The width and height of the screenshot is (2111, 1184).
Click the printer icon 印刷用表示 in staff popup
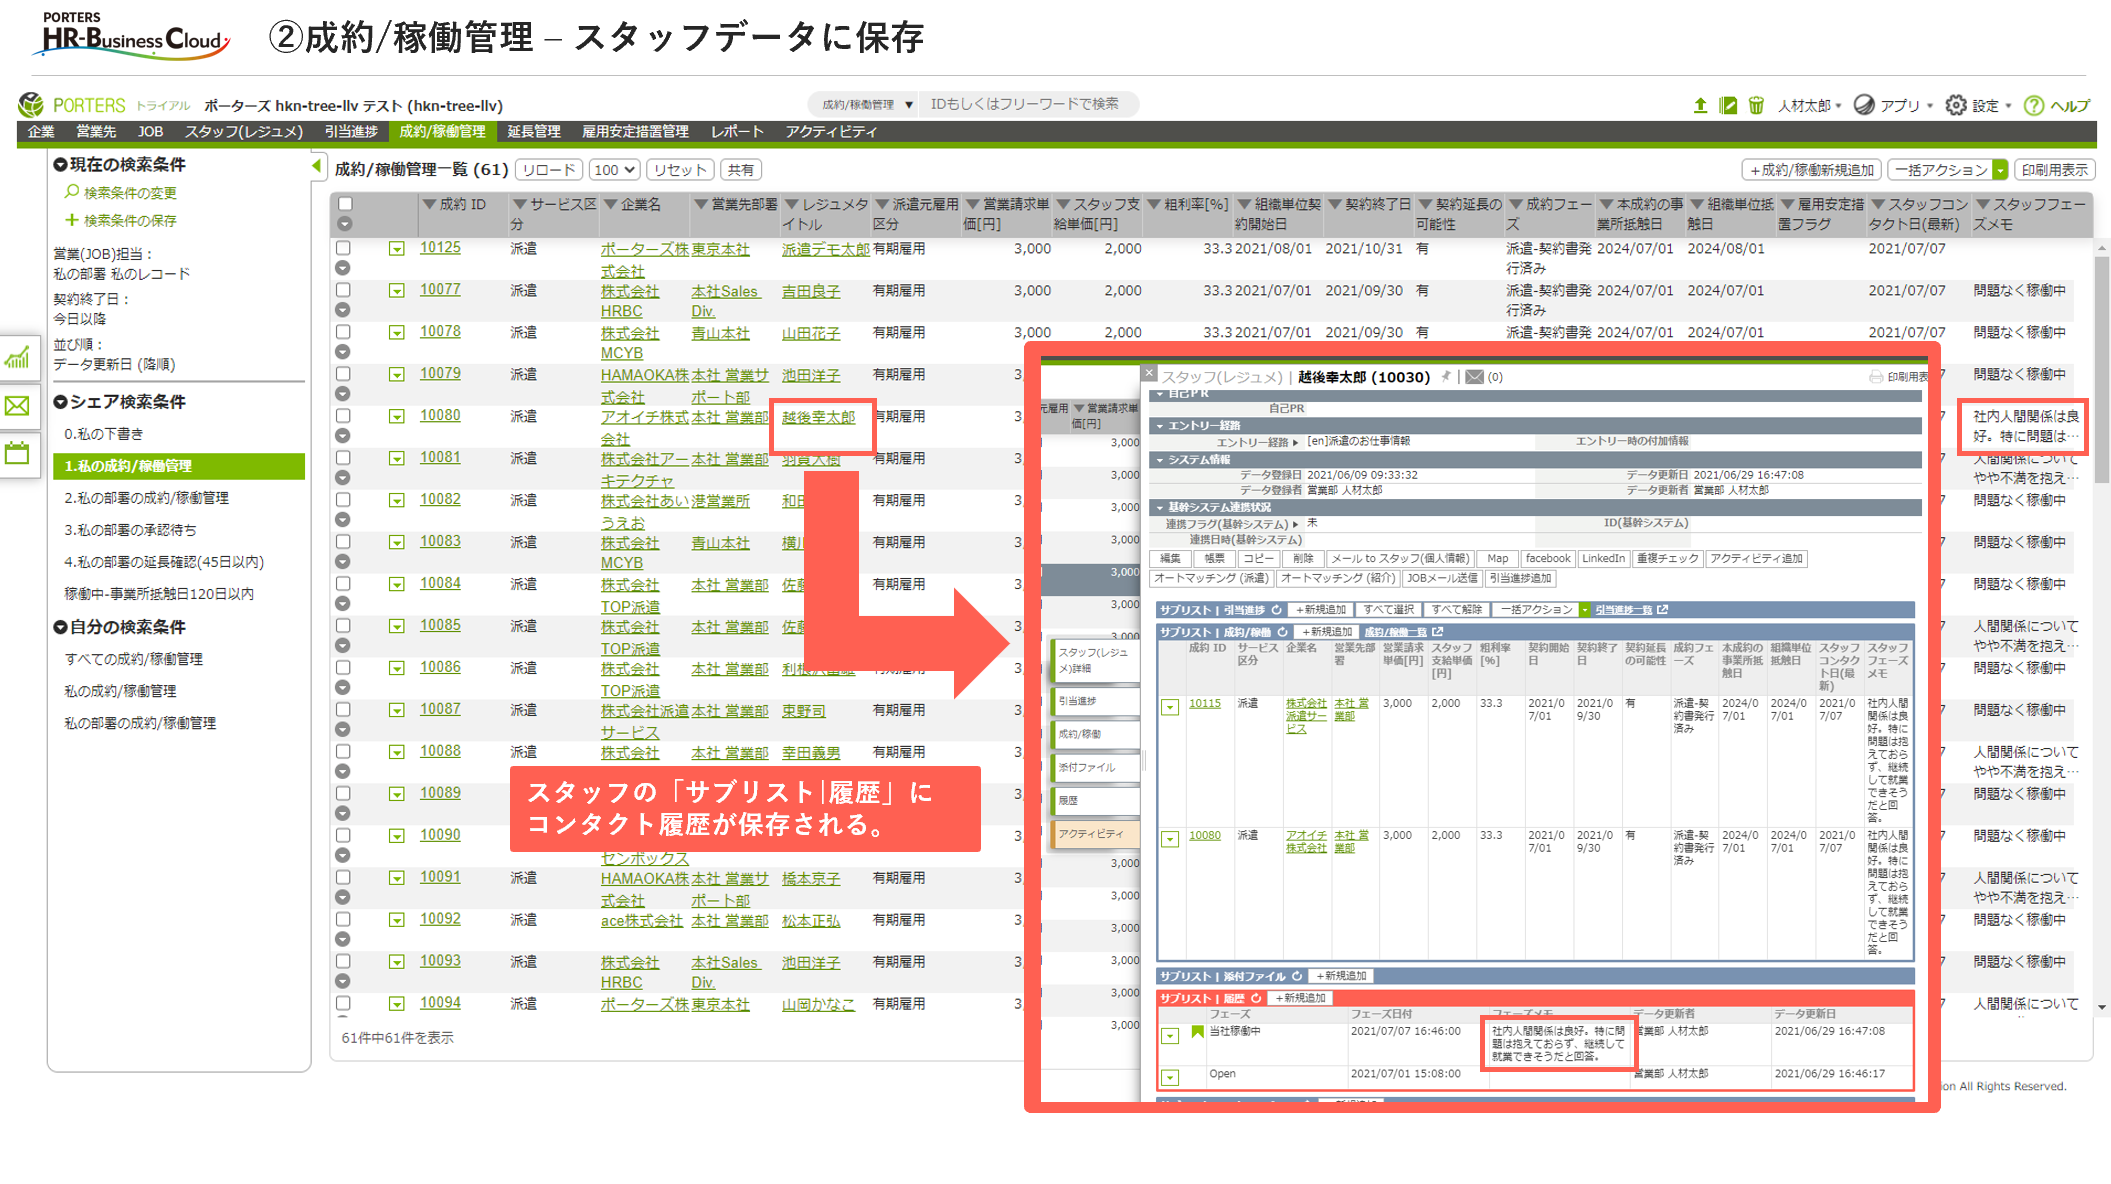pos(1876,377)
